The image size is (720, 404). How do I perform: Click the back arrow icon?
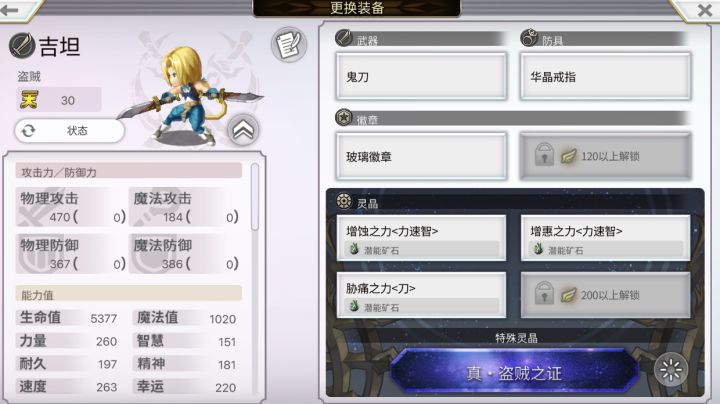9,10
